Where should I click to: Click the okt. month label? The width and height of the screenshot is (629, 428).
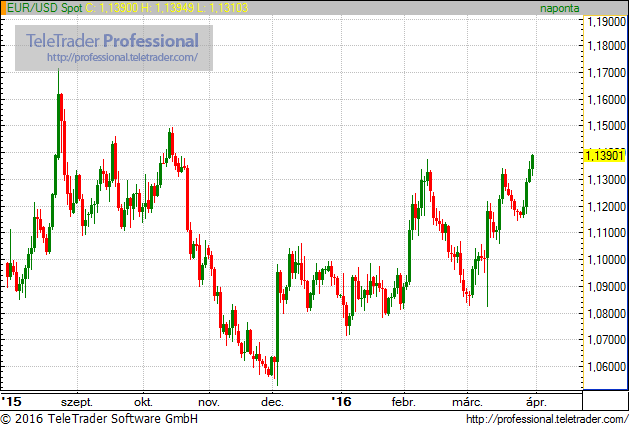[x=143, y=402]
